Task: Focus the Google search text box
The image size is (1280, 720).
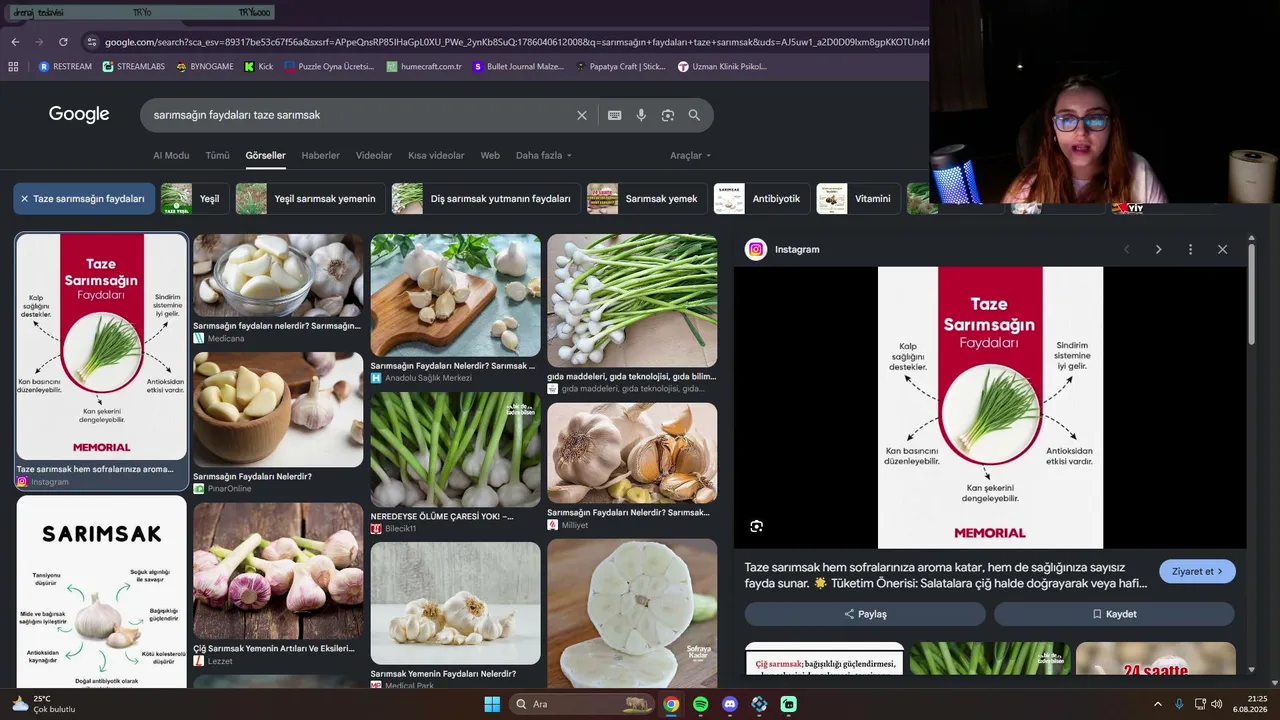Action: [360, 115]
